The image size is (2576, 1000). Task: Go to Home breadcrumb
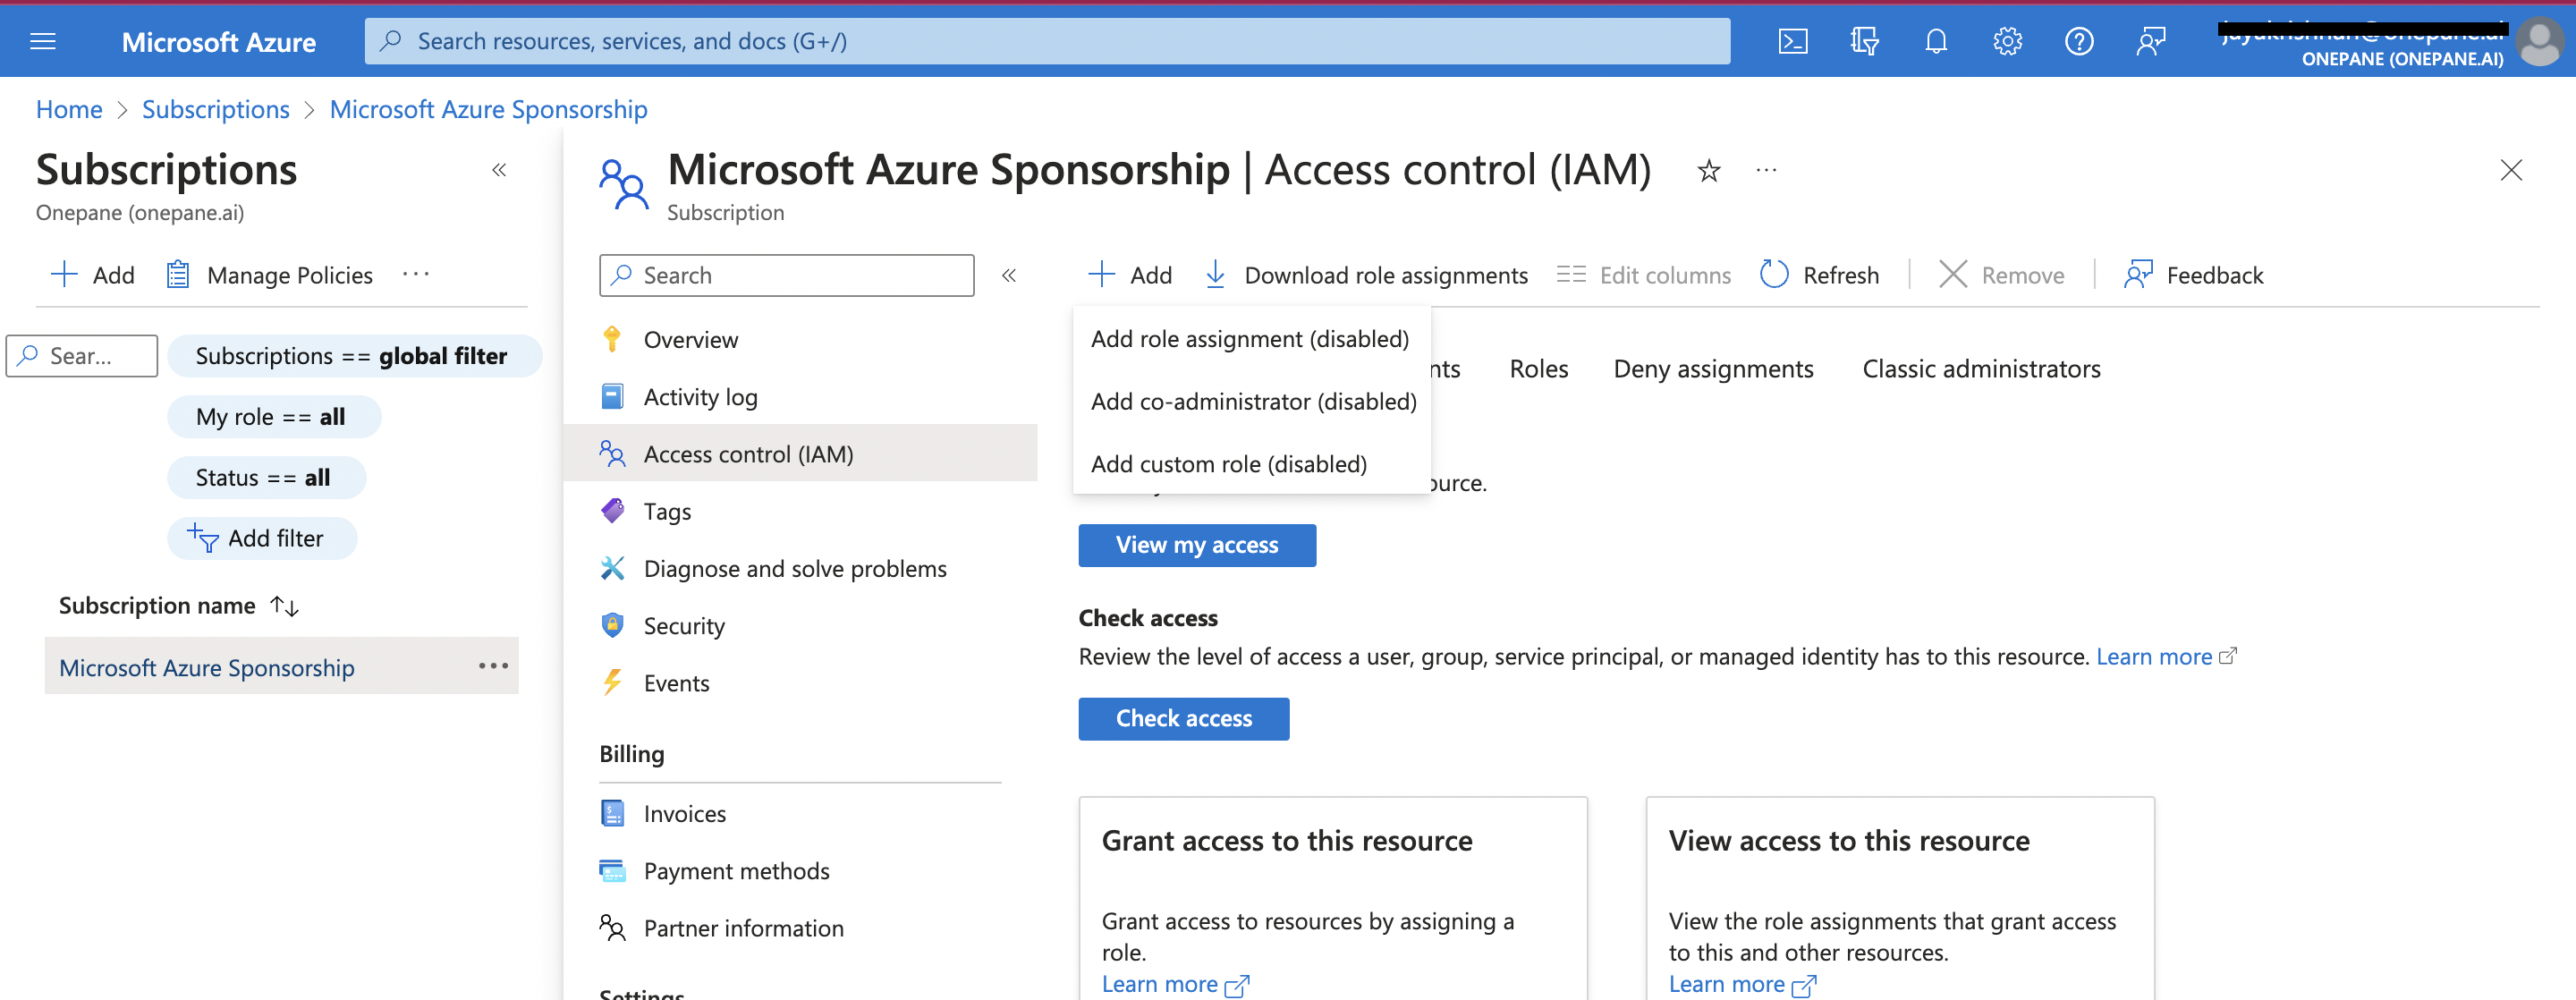(69, 109)
